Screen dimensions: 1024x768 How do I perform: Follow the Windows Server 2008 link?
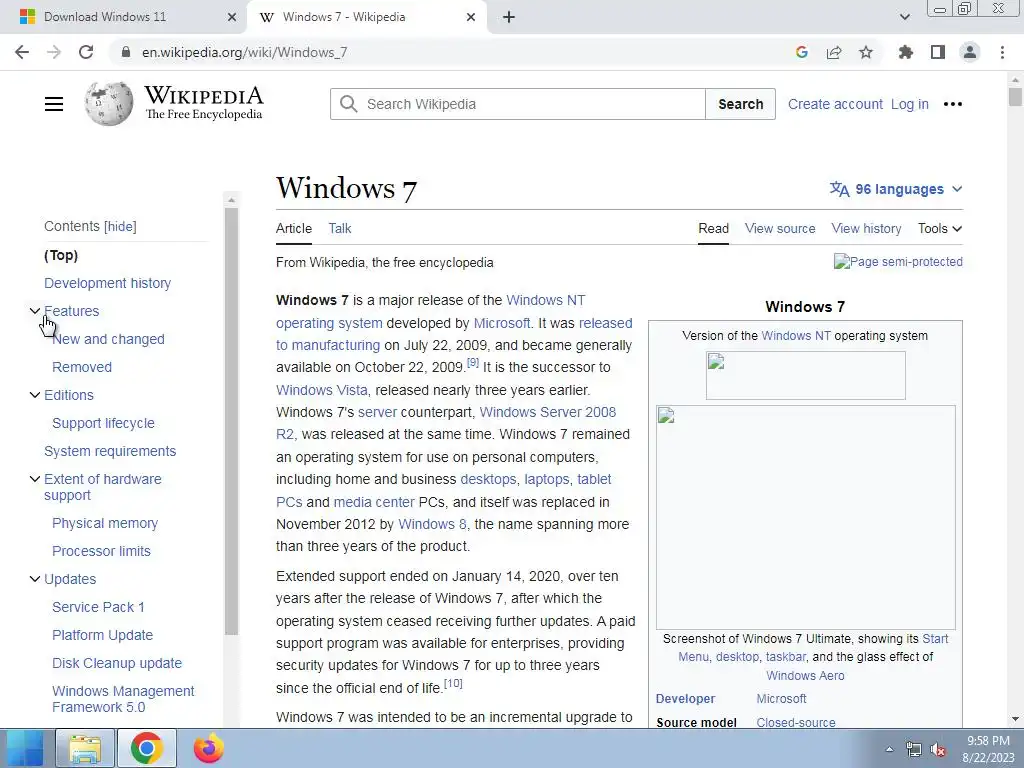click(547, 412)
